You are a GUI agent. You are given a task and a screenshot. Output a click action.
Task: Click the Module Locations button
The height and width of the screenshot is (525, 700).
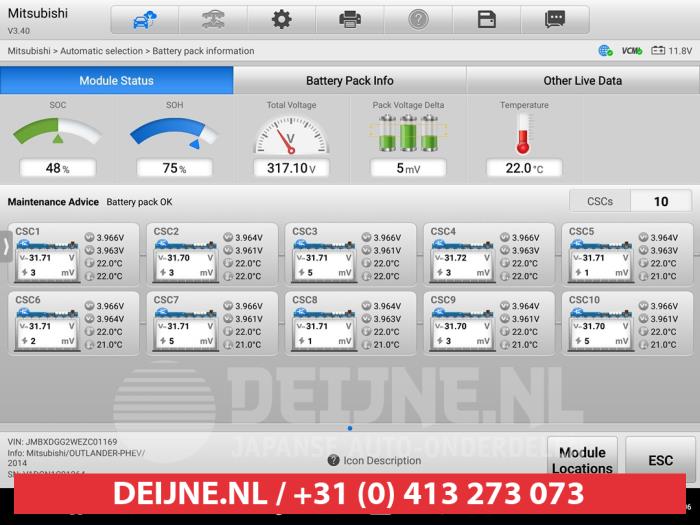tap(582, 460)
